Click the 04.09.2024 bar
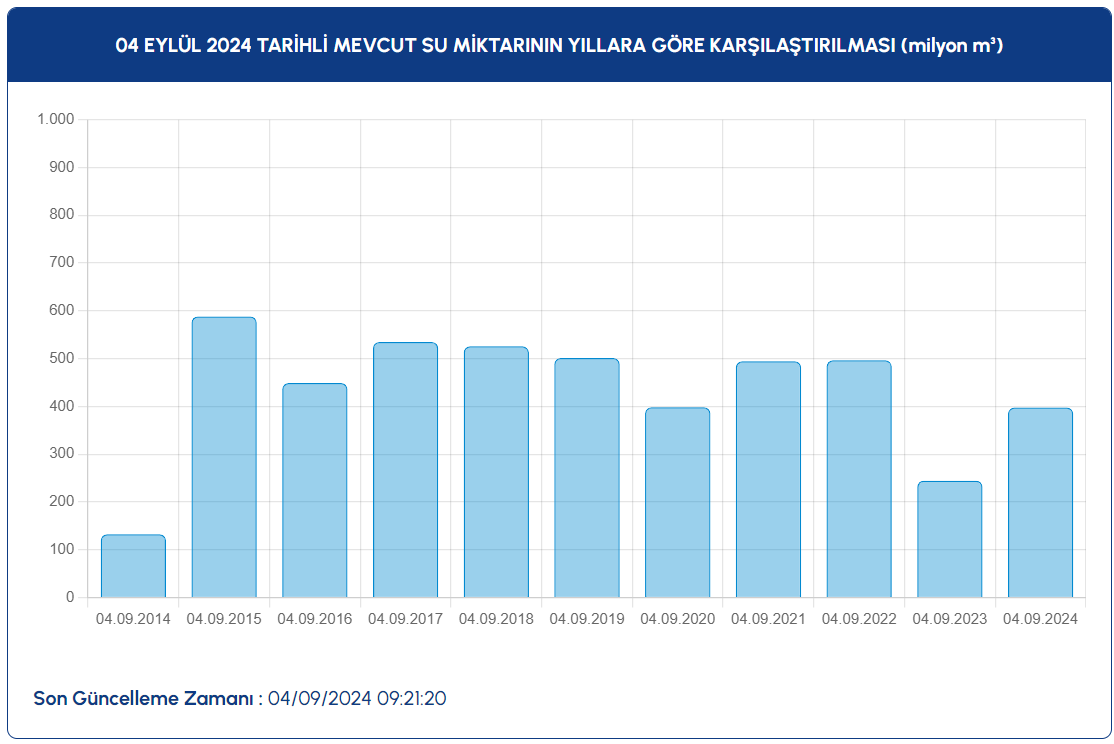 point(1040,502)
